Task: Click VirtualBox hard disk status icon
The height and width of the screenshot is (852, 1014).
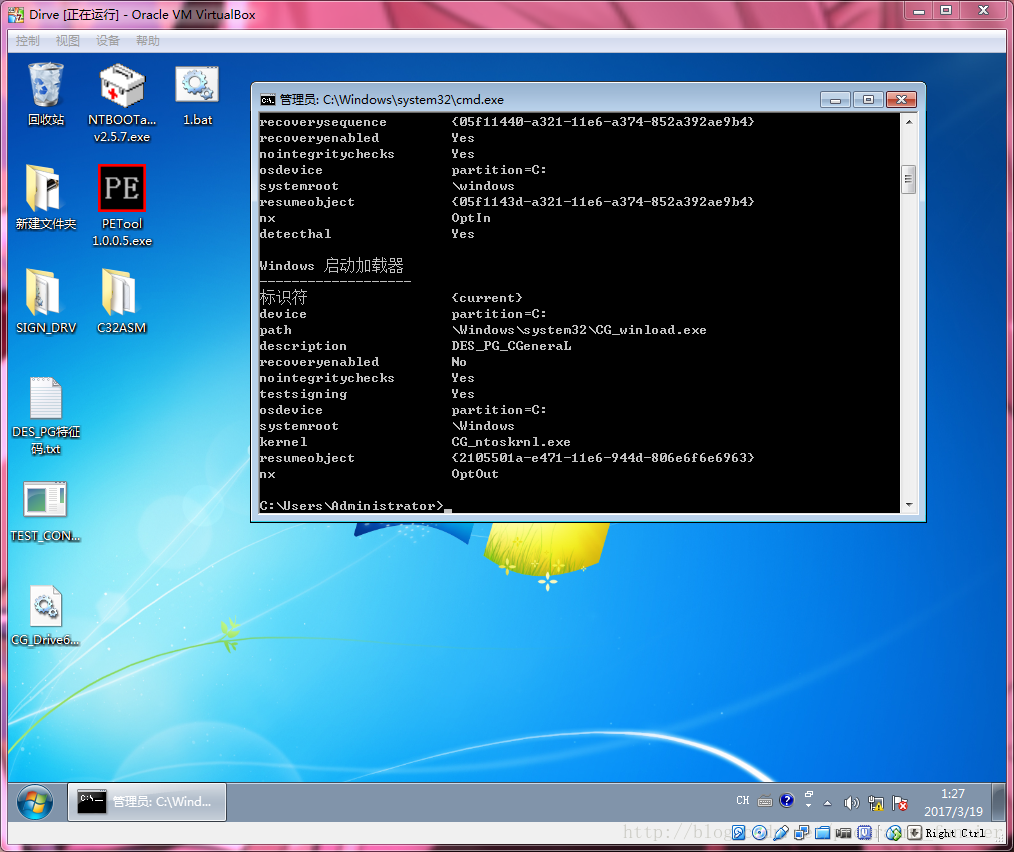Action: pos(739,833)
